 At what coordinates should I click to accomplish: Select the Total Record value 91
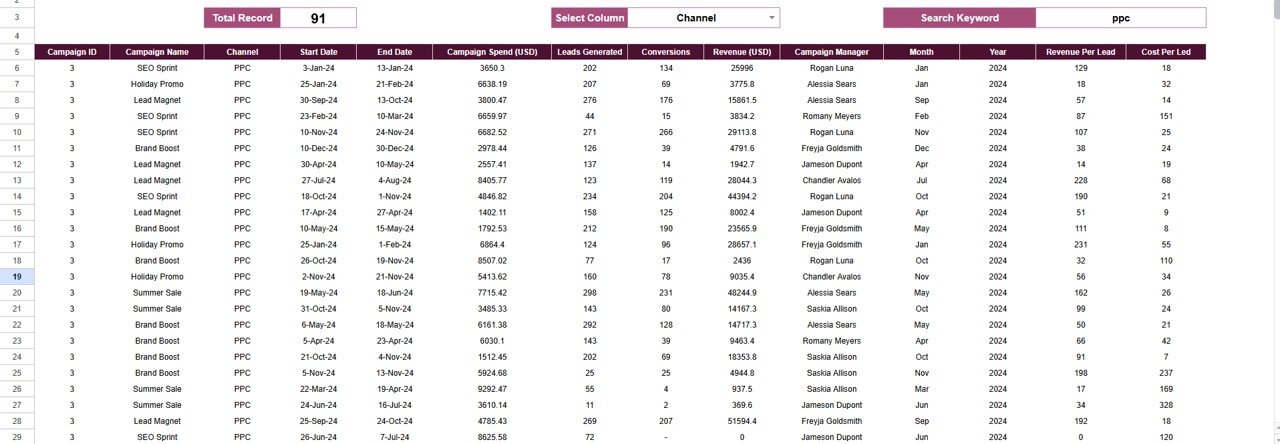coord(318,18)
